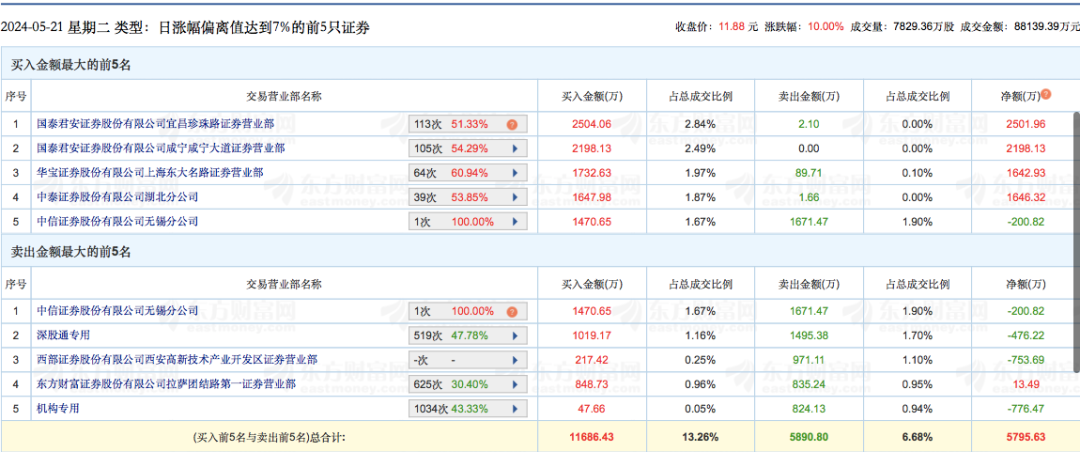1080x452 pixels.
Task: Click net amount -776.47
Action: coord(1025,409)
